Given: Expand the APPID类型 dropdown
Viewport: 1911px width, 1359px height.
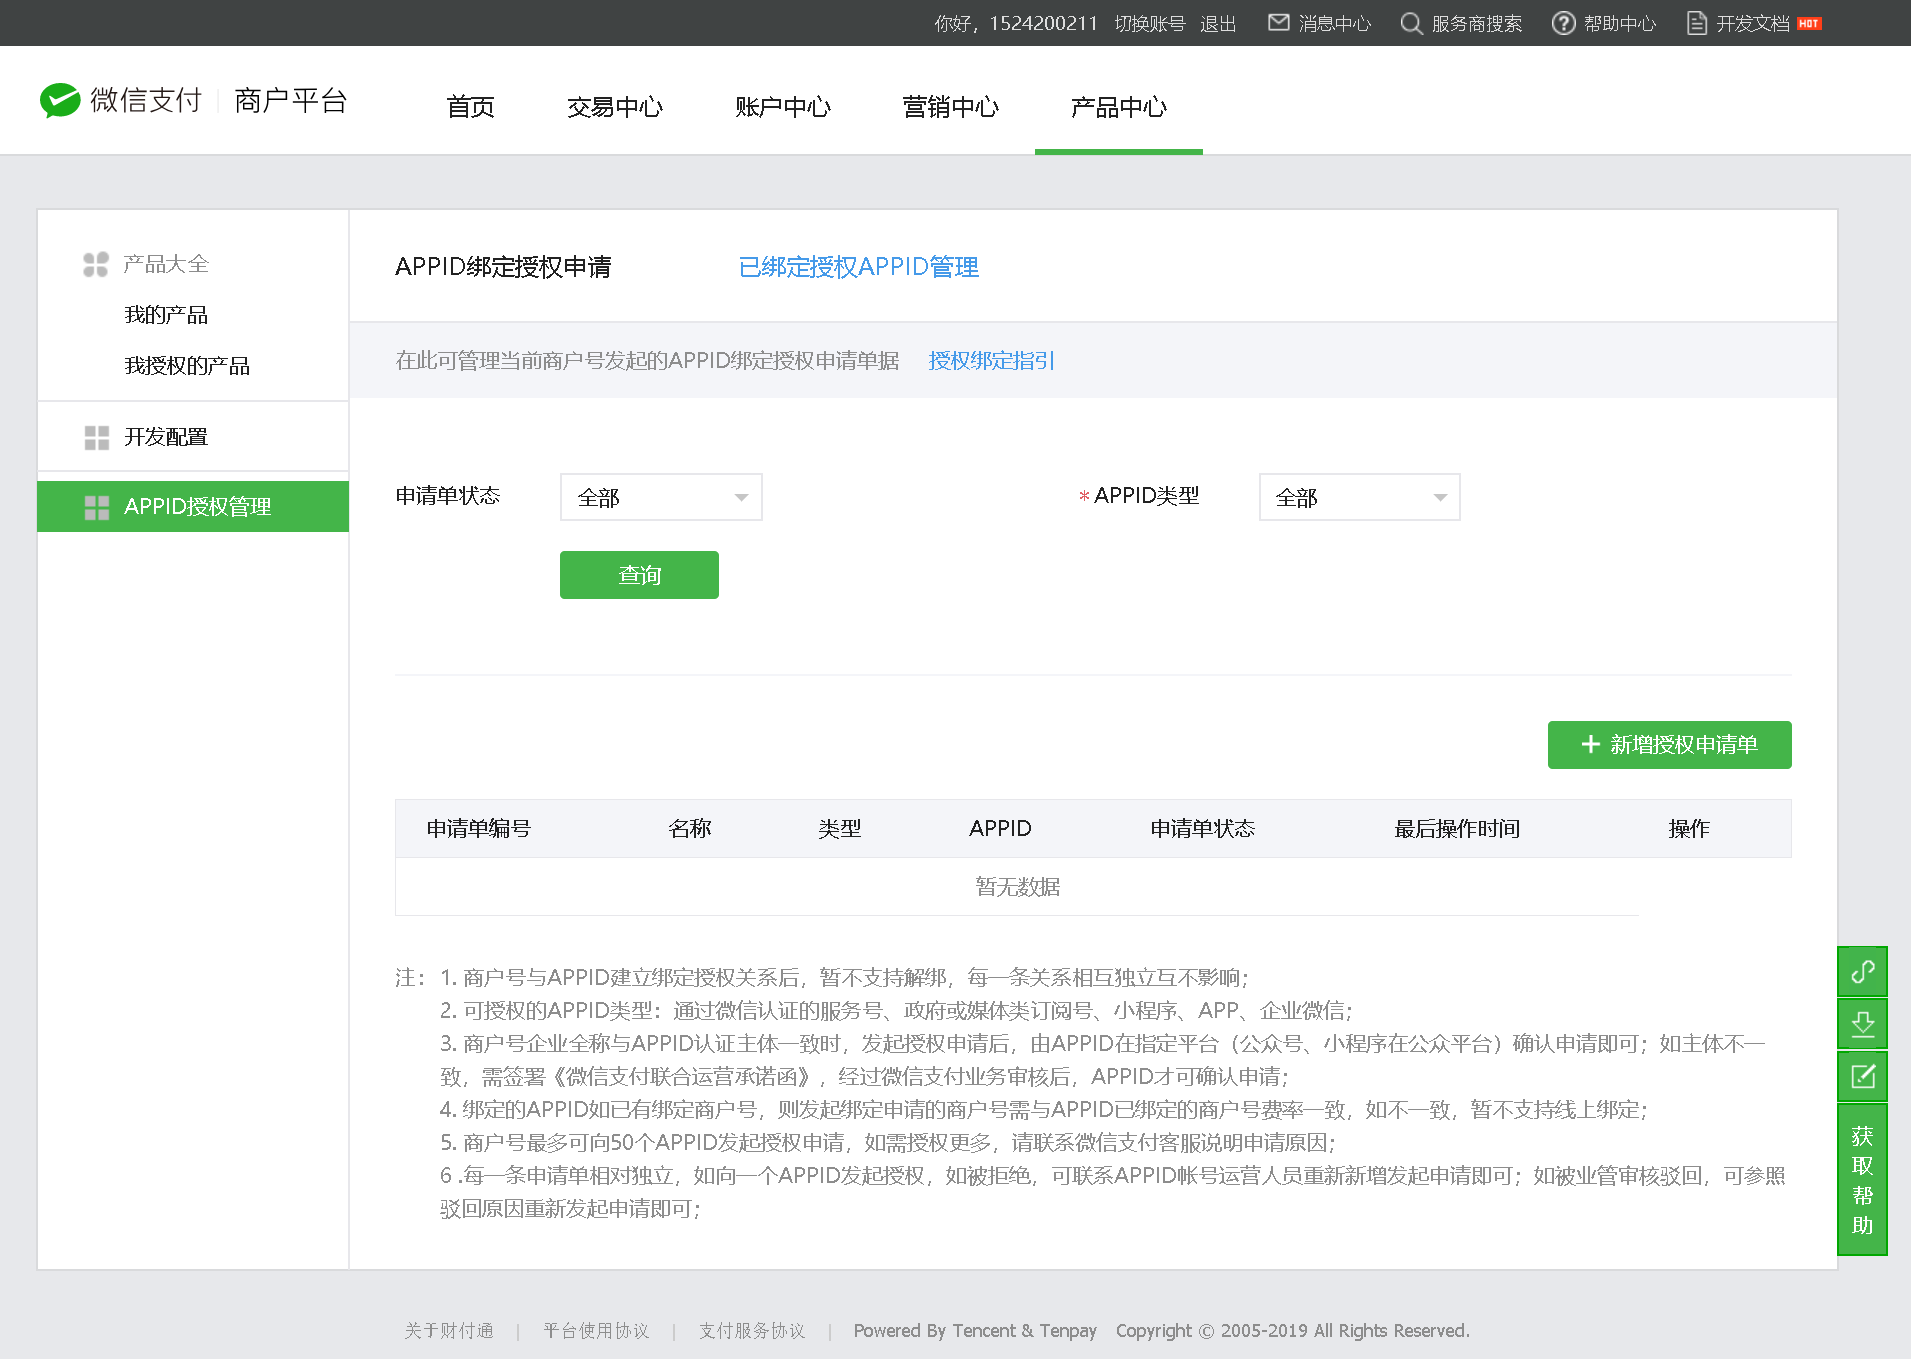Looking at the screenshot, I should pyautogui.click(x=1359, y=497).
